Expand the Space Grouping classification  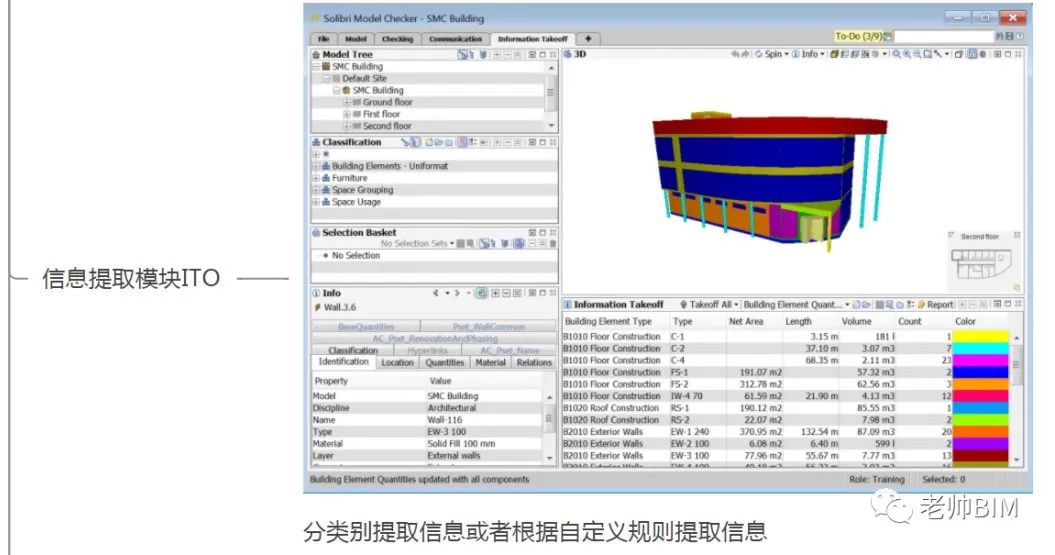tap(316, 190)
